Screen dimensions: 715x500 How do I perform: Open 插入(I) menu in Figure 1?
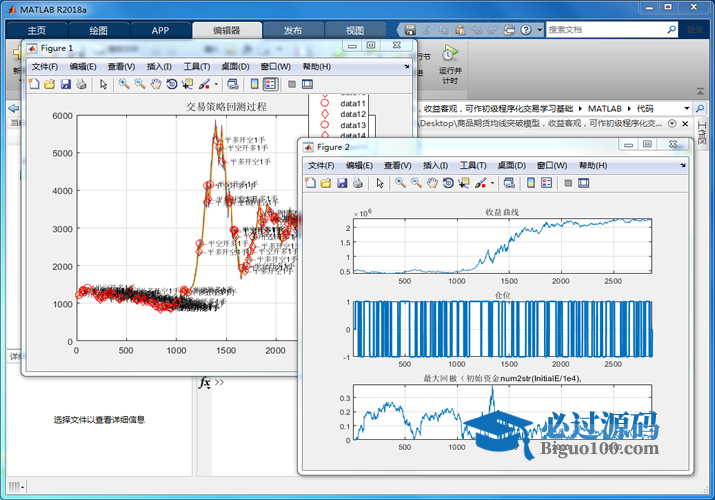click(159, 67)
